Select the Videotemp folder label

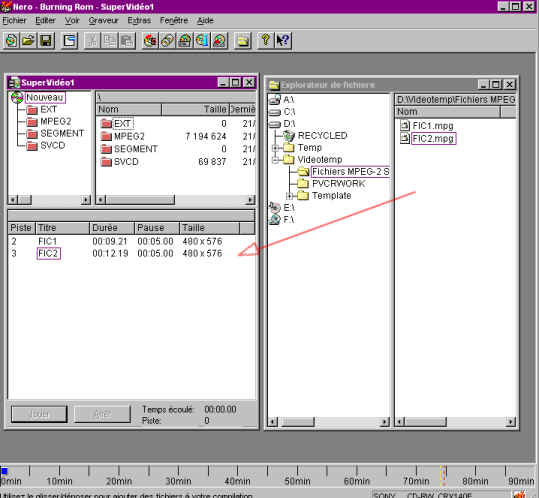click(x=320, y=160)
